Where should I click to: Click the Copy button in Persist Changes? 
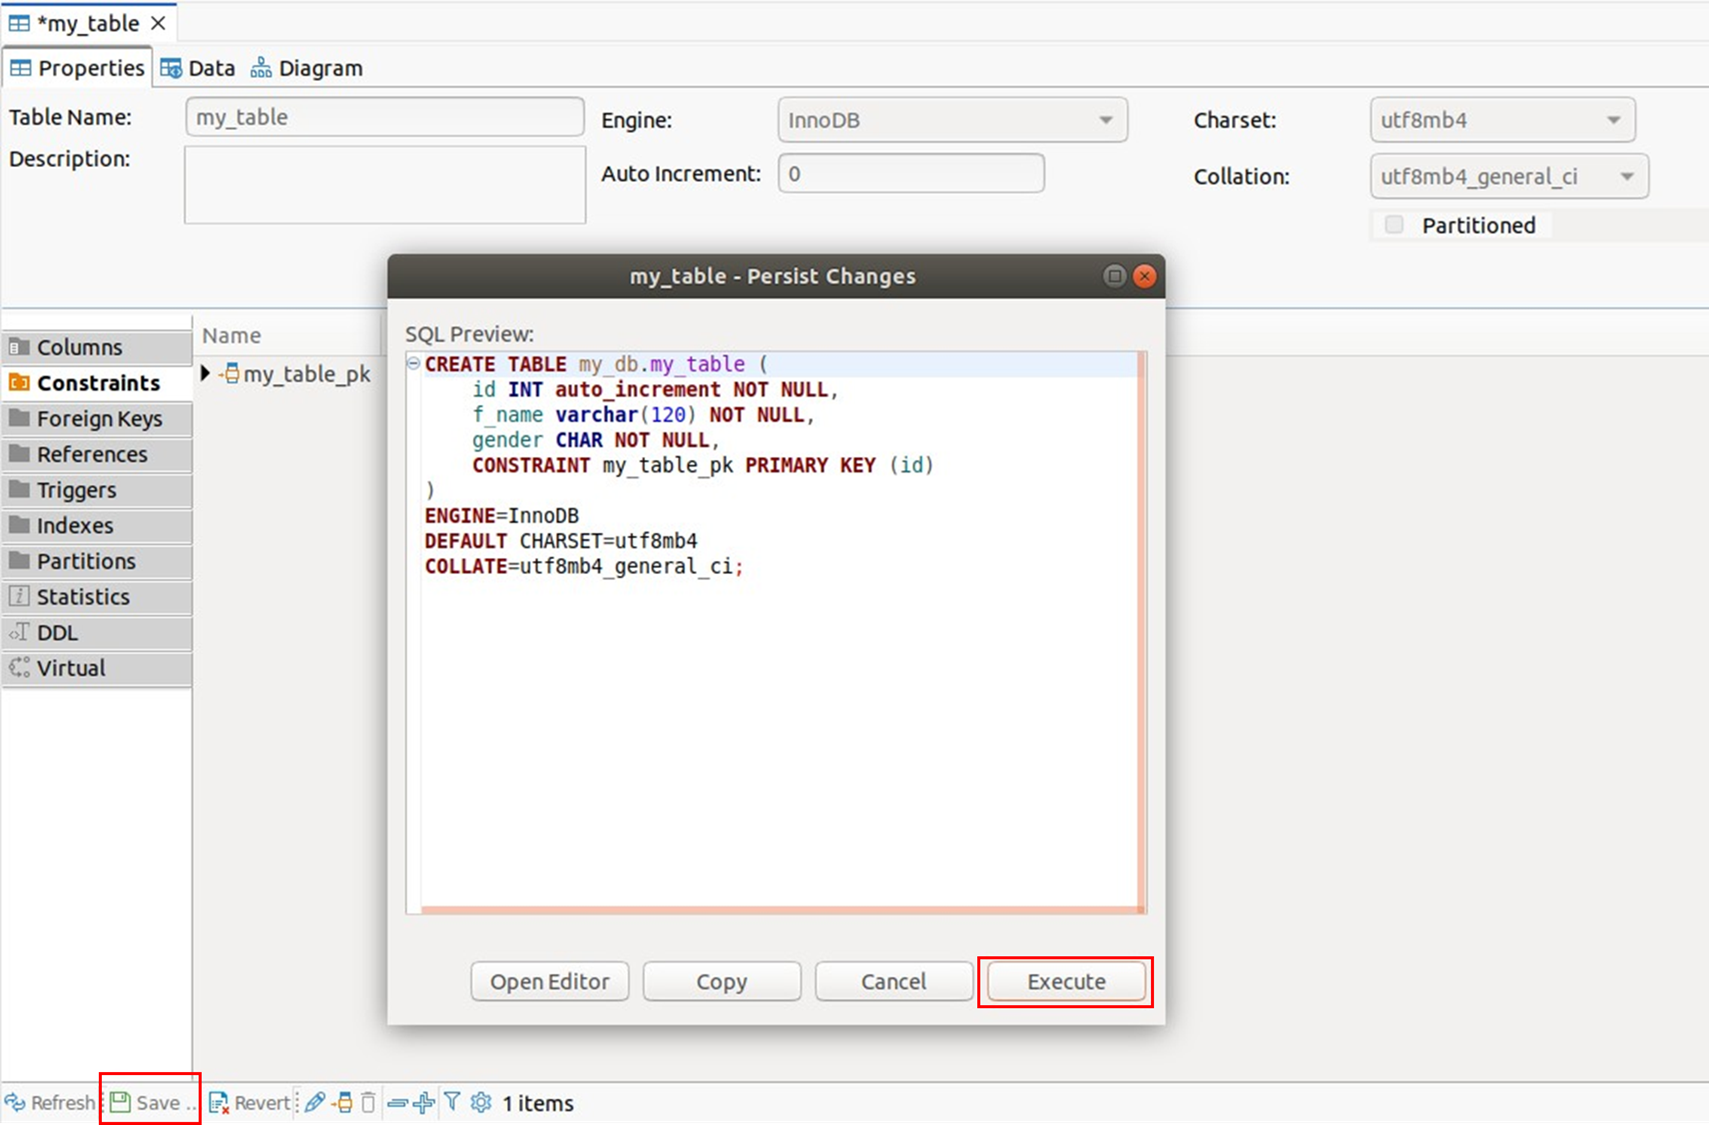[x=722, y=982]
